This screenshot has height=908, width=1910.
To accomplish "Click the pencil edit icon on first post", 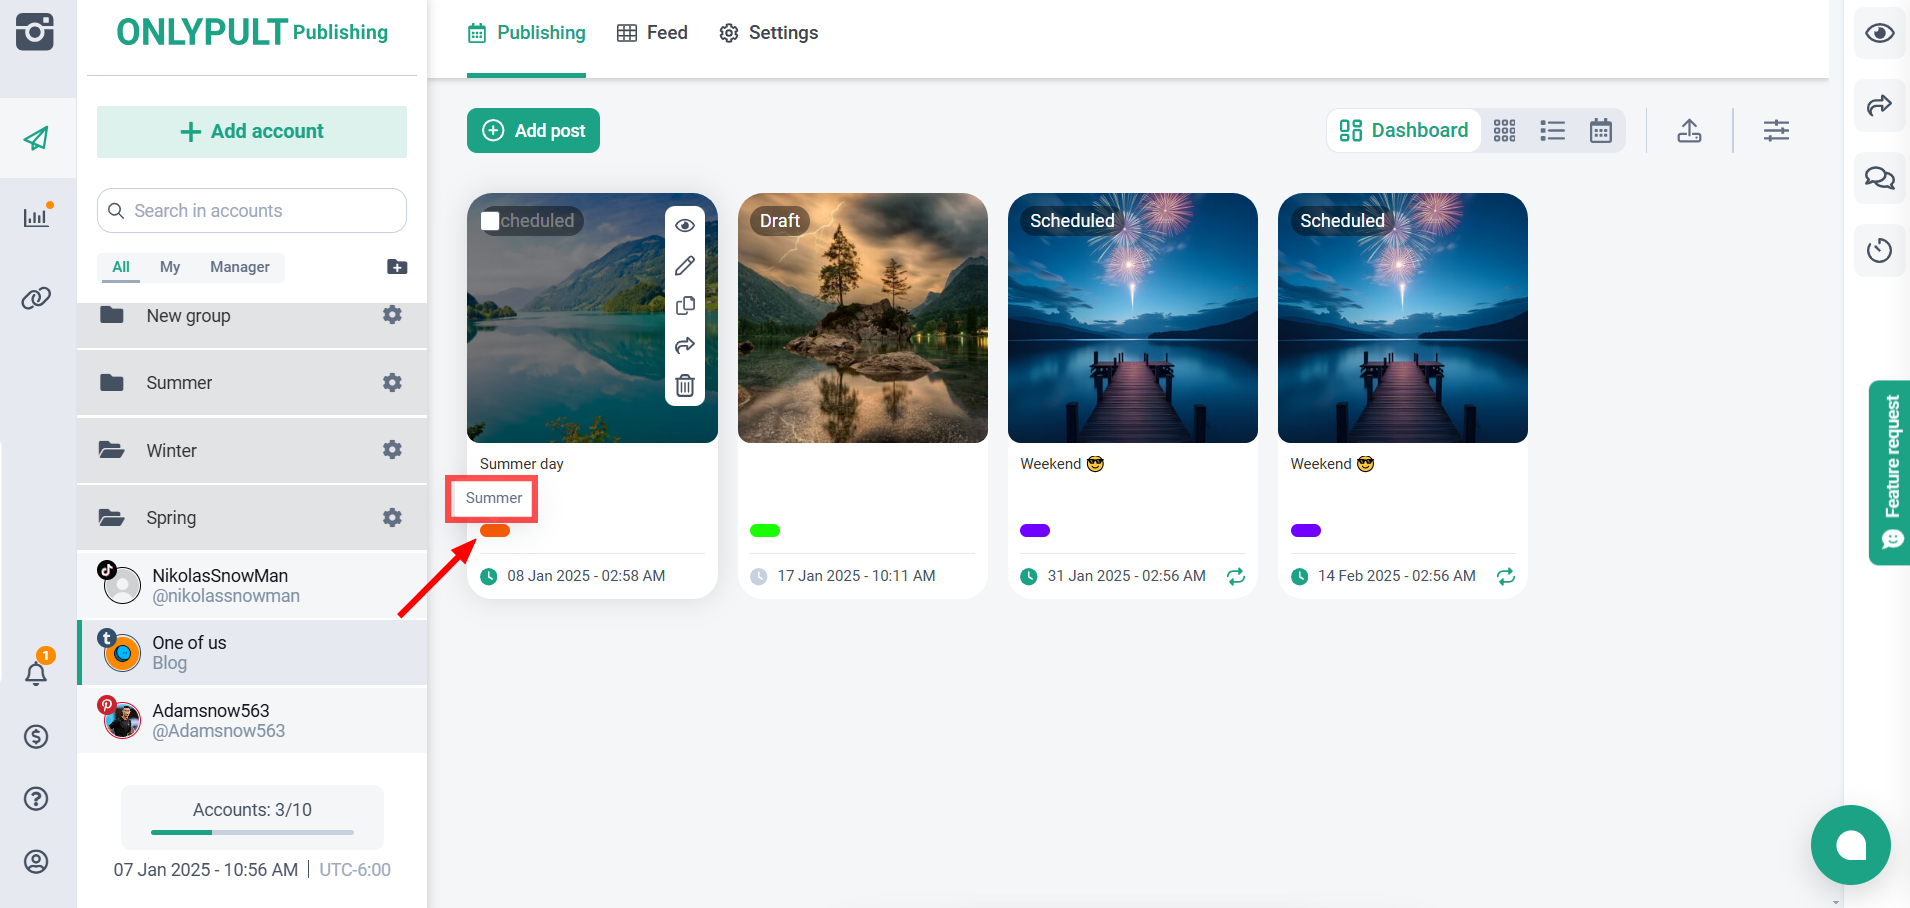I will pyautogui.click(x=685, y=266).
